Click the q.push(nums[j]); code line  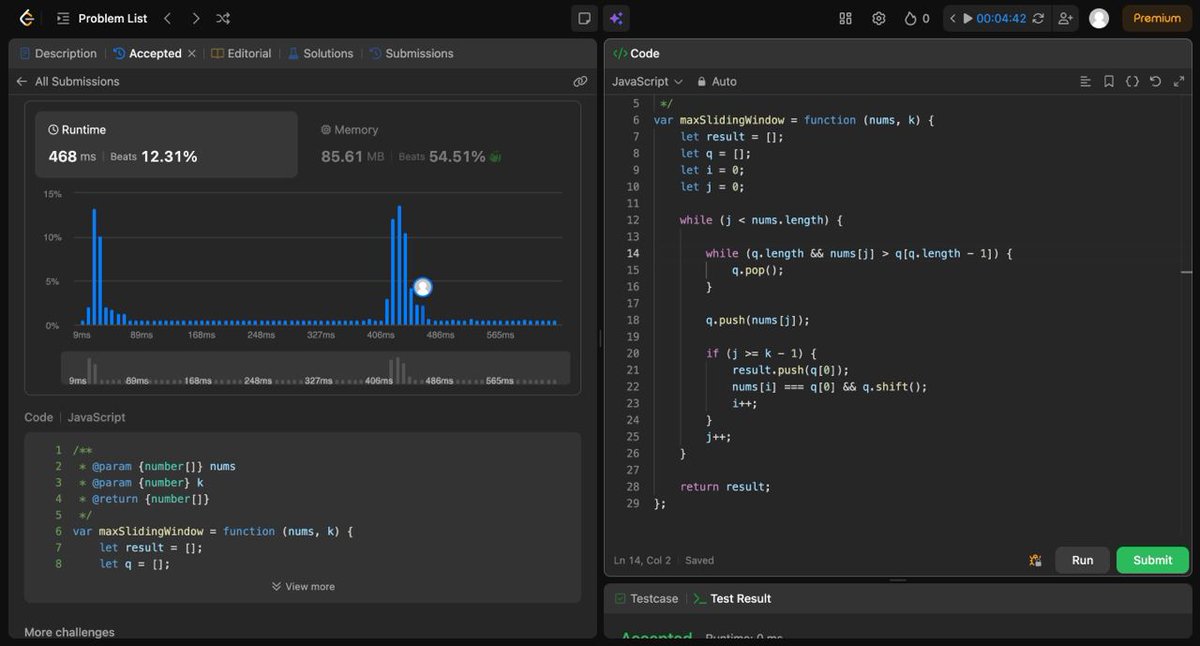click(757, 320)
